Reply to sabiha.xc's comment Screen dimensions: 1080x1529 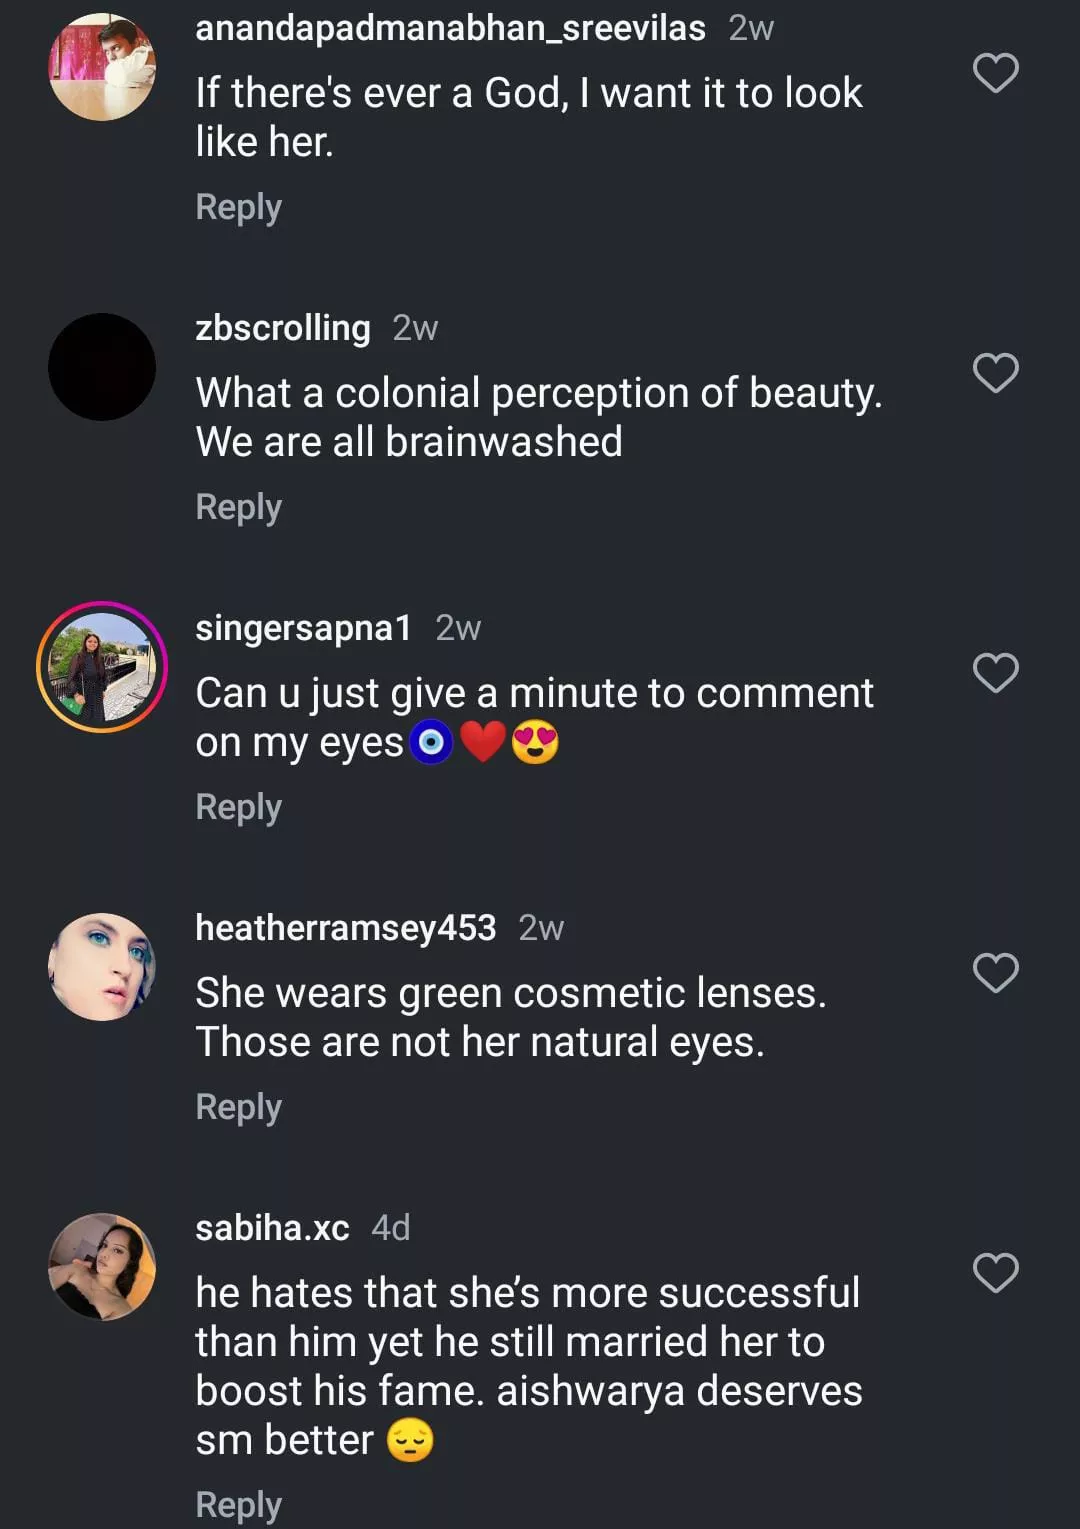pos(238,1504)
